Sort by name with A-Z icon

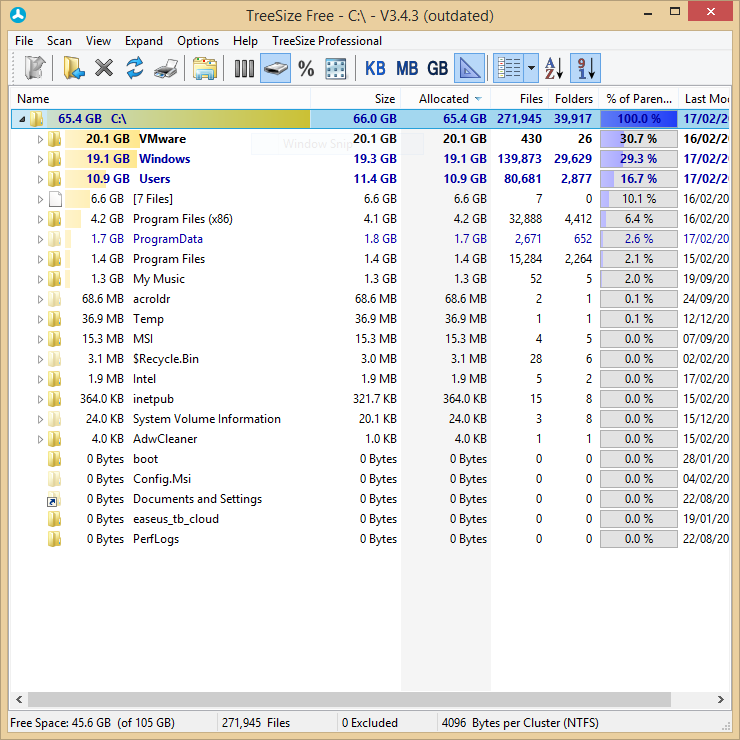coord(554,68)
